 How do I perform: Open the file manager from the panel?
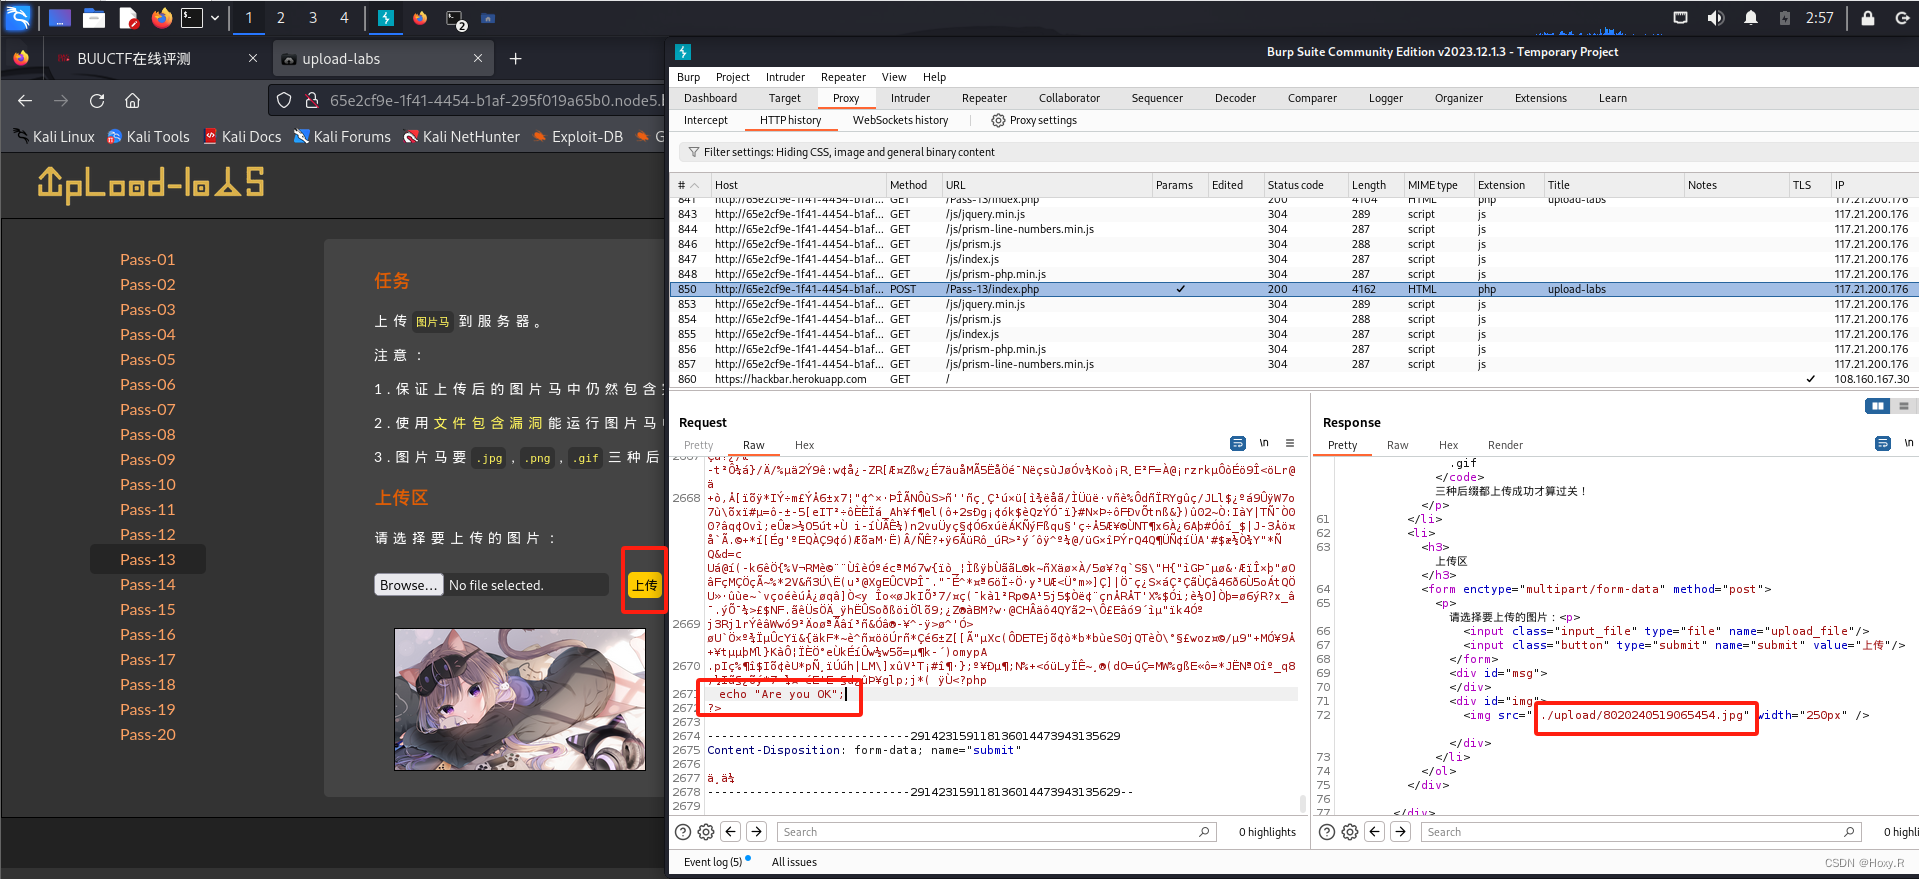(x=94, y=18)
